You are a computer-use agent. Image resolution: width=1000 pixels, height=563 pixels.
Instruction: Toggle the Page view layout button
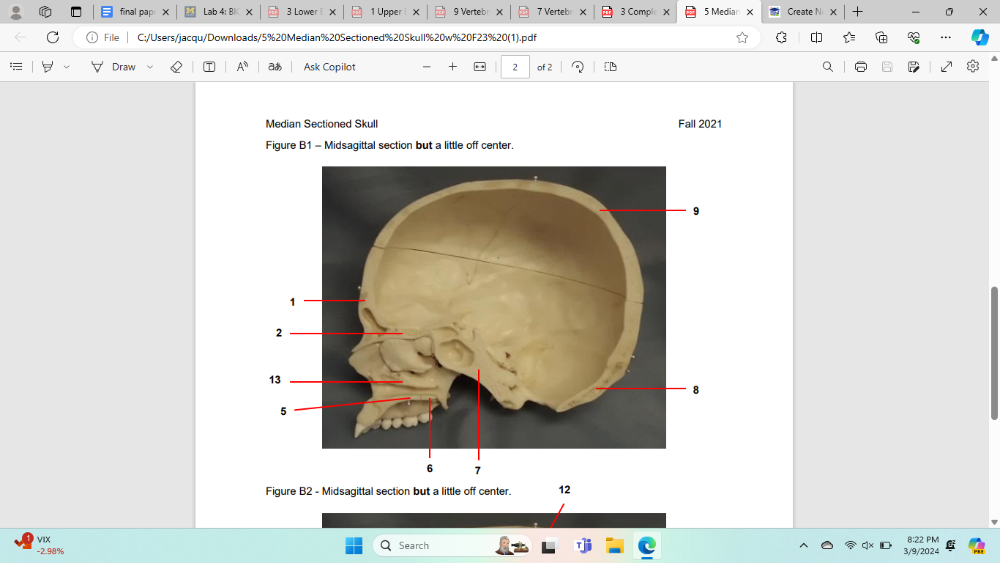(610, 67)
